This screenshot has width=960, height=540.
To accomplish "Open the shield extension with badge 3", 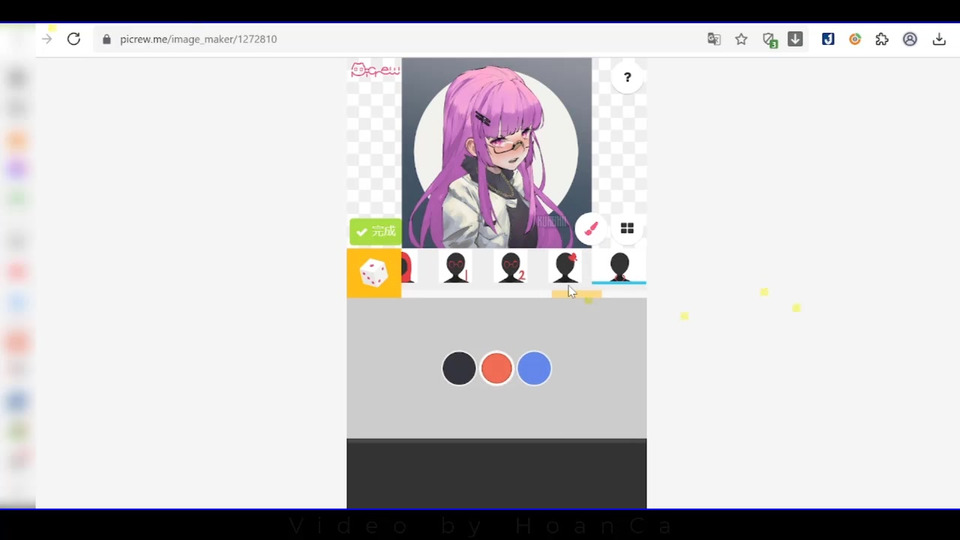I will [x=770, y=40].
